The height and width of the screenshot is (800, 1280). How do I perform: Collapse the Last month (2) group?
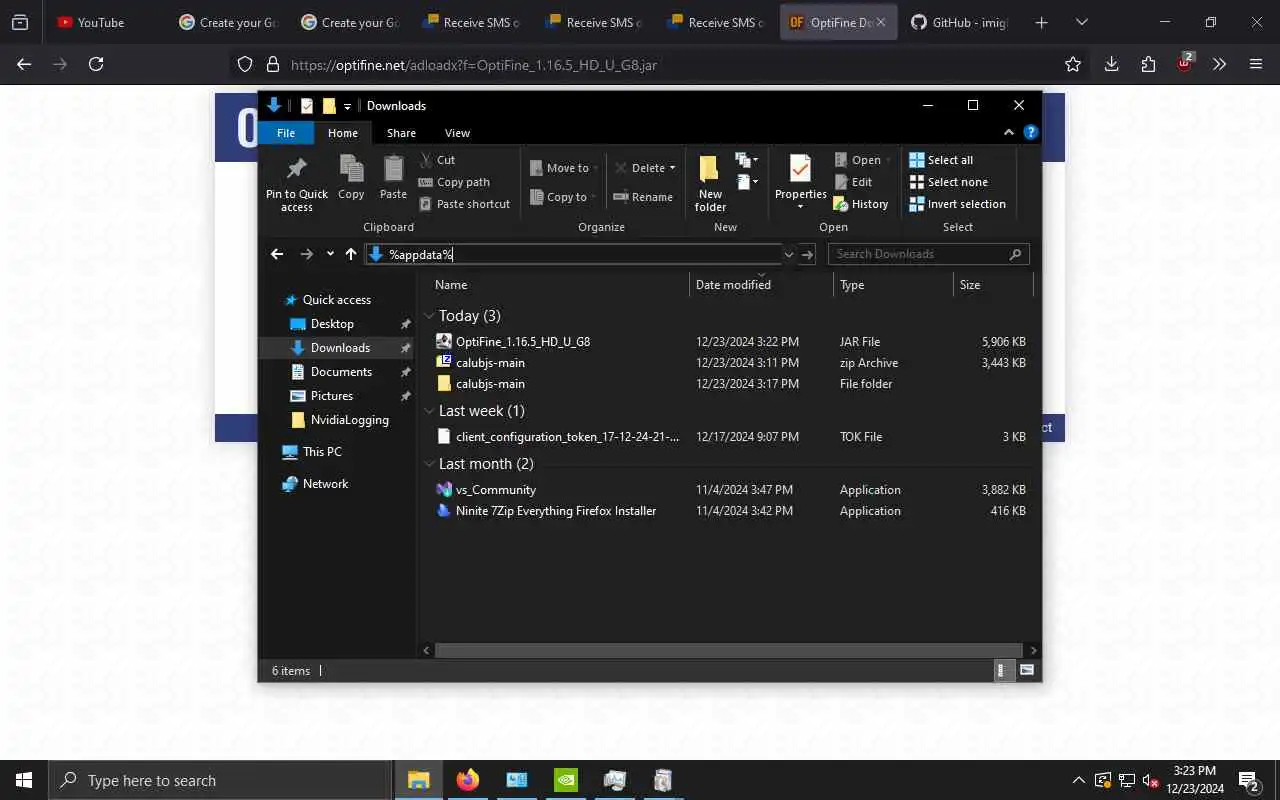point(429,464)
